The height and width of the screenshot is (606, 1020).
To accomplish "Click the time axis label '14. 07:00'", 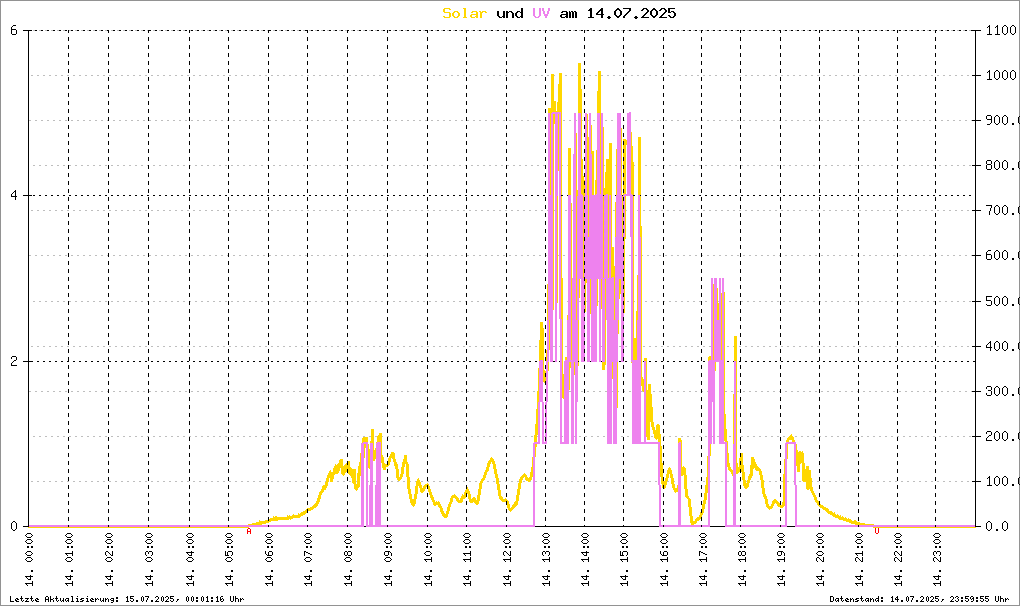I will pos(308,560).
